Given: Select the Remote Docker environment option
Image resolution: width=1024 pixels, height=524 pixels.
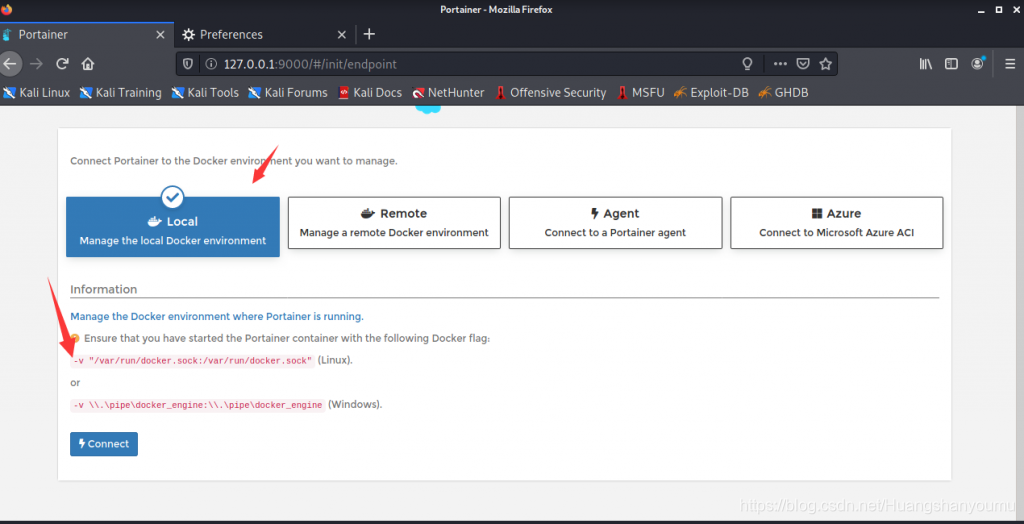Looking at the screenshot, I should (x=394, y=223).
